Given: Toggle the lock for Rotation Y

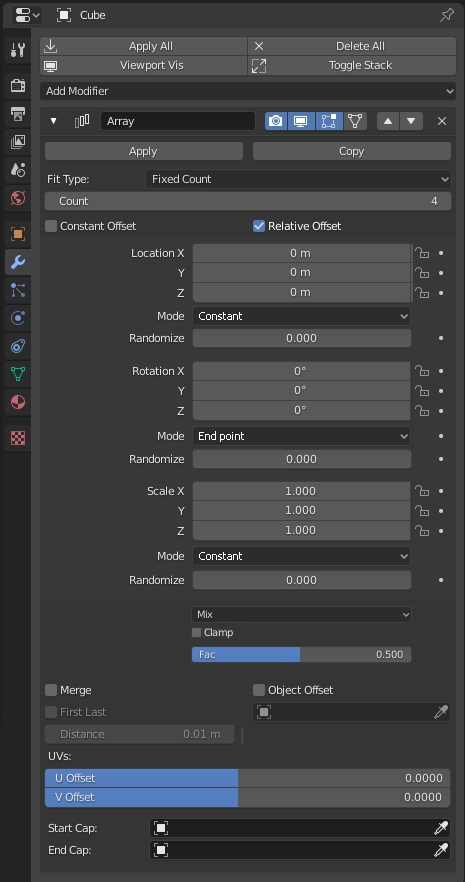Looking at the screenshot, I should pyautogui.click(x=422, y=390).
